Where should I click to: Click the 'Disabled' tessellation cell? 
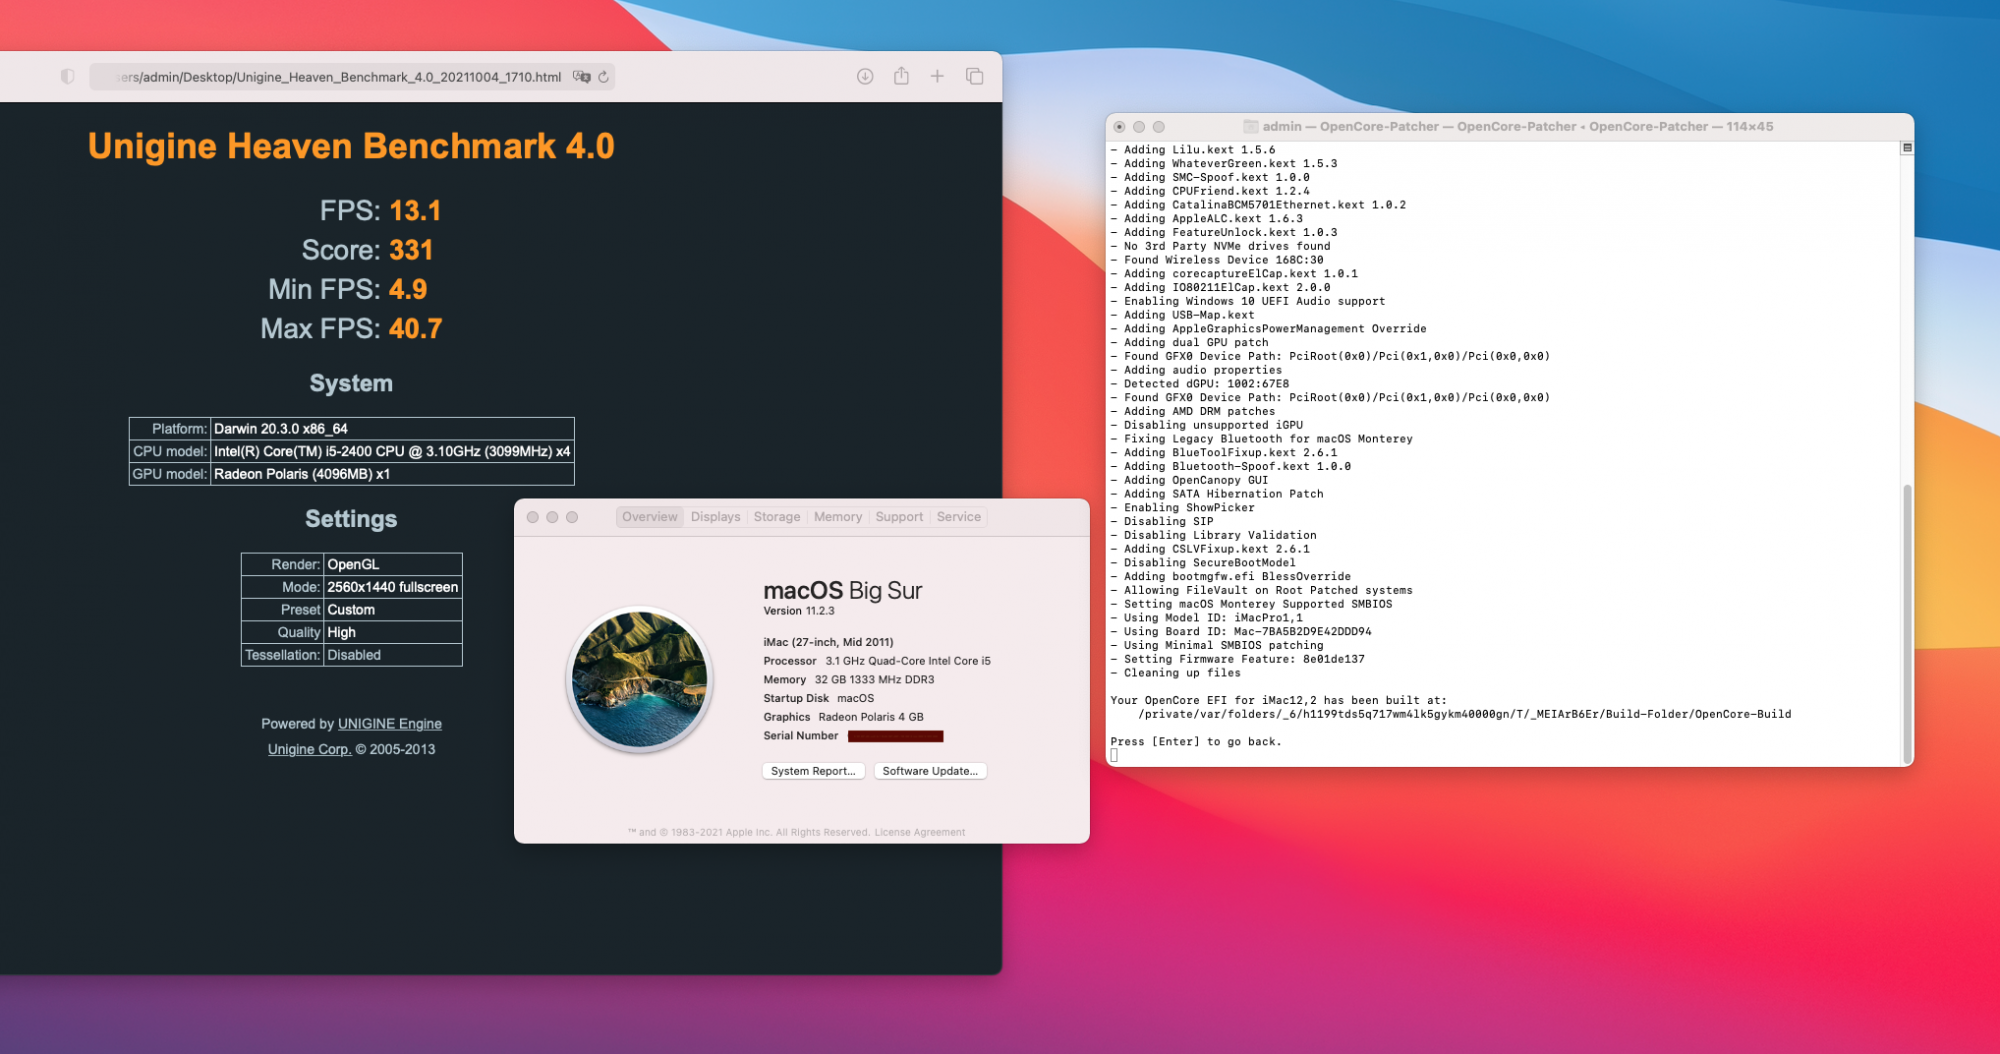[393, 655]
